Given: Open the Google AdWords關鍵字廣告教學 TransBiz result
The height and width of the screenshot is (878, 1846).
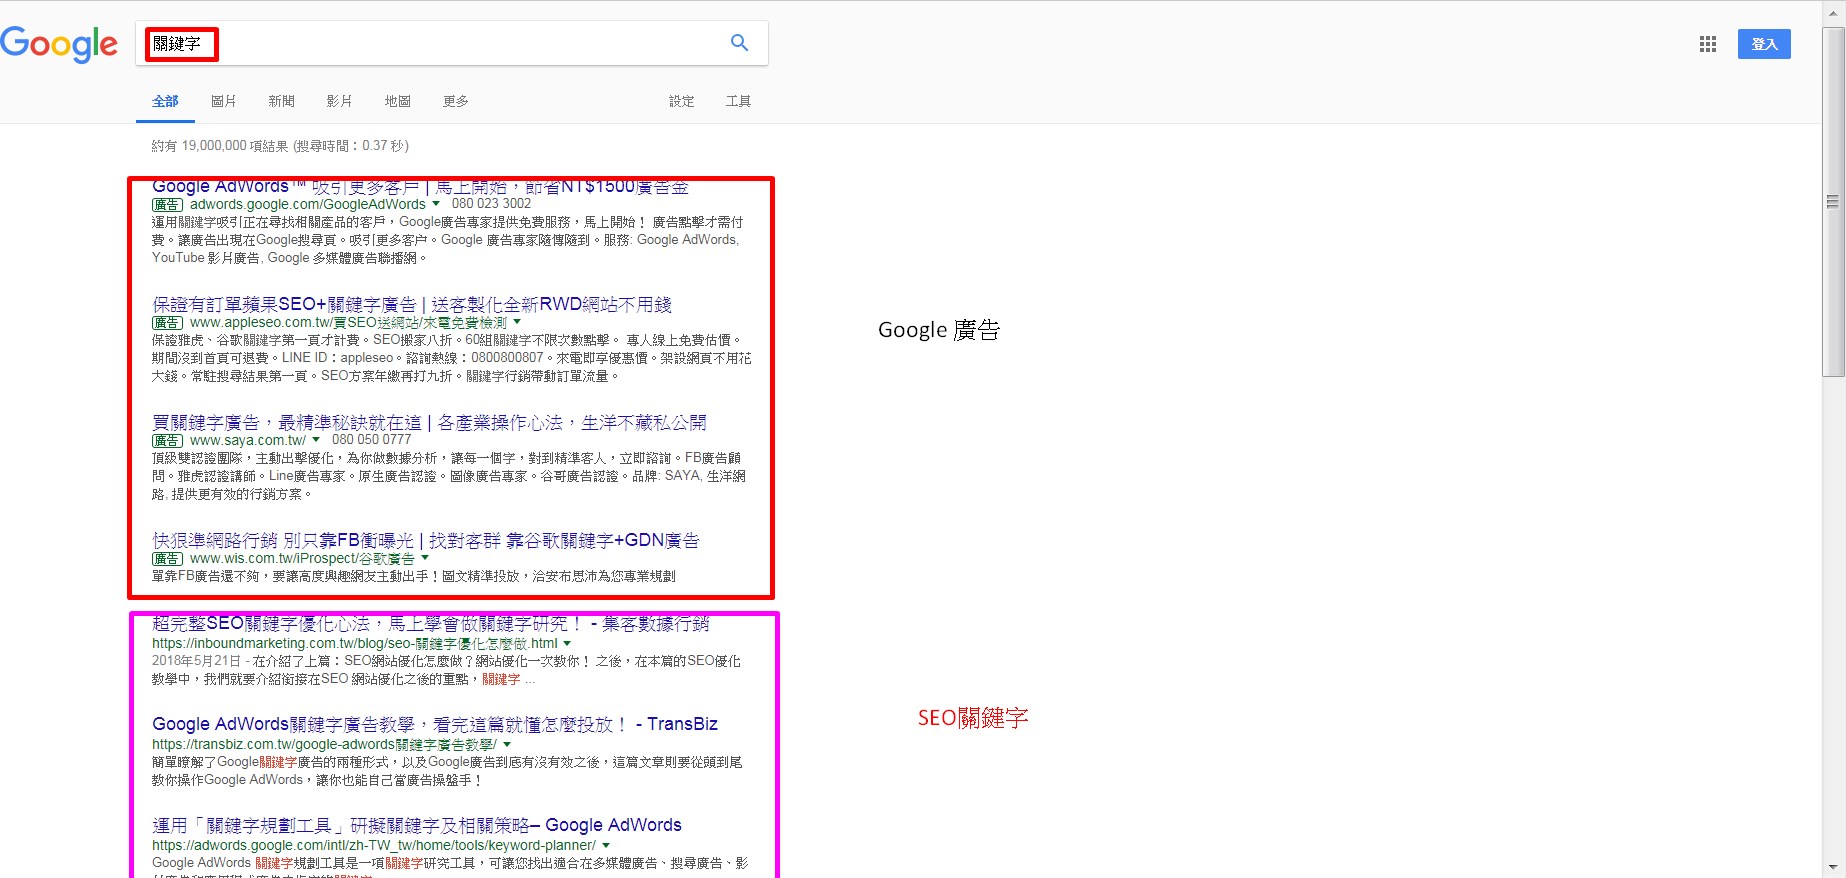Looking at the screenshot, I should [x=435, y=724].
